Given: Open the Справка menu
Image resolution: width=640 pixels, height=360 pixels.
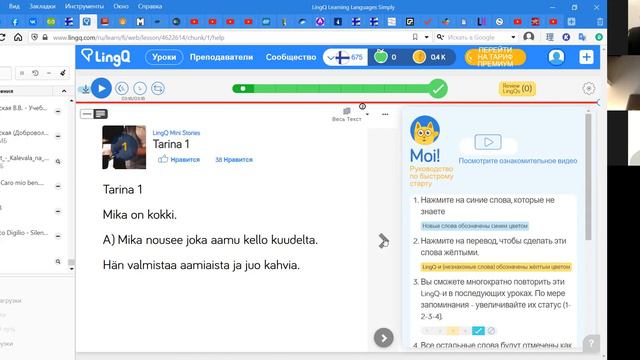Looking at the screenshot, I should coord(150,7).
